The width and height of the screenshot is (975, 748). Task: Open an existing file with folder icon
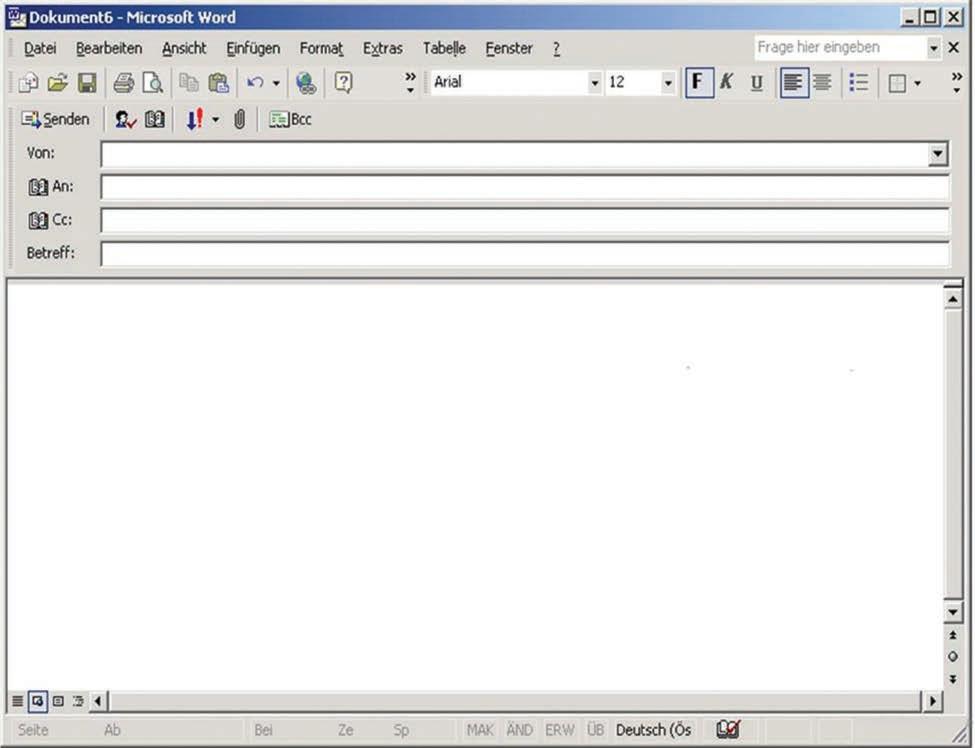click(x=58, y=83)
